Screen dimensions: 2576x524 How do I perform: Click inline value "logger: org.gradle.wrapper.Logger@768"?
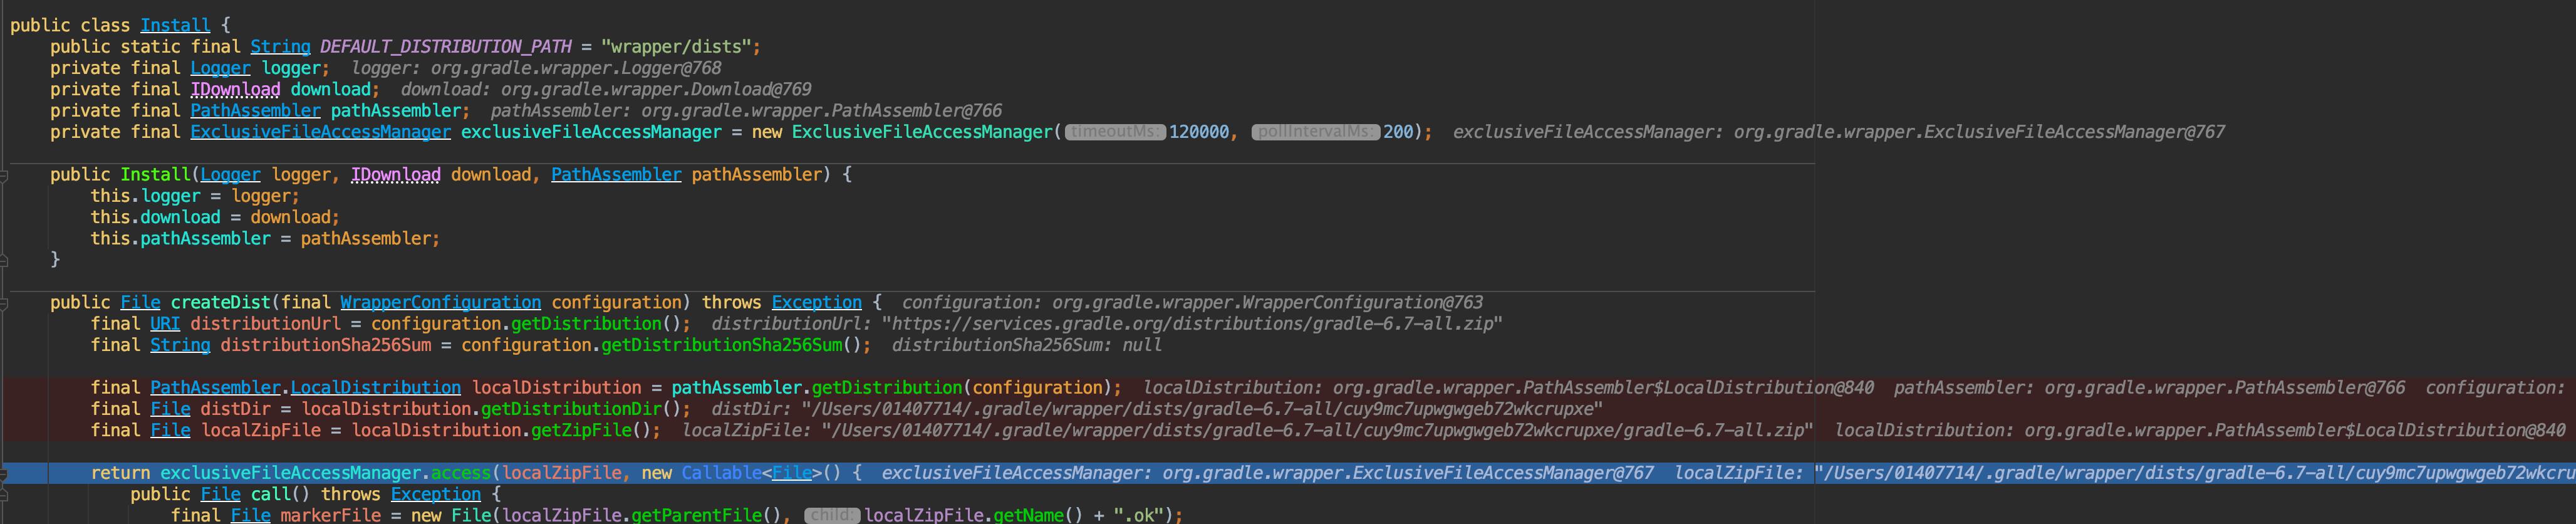536,68
